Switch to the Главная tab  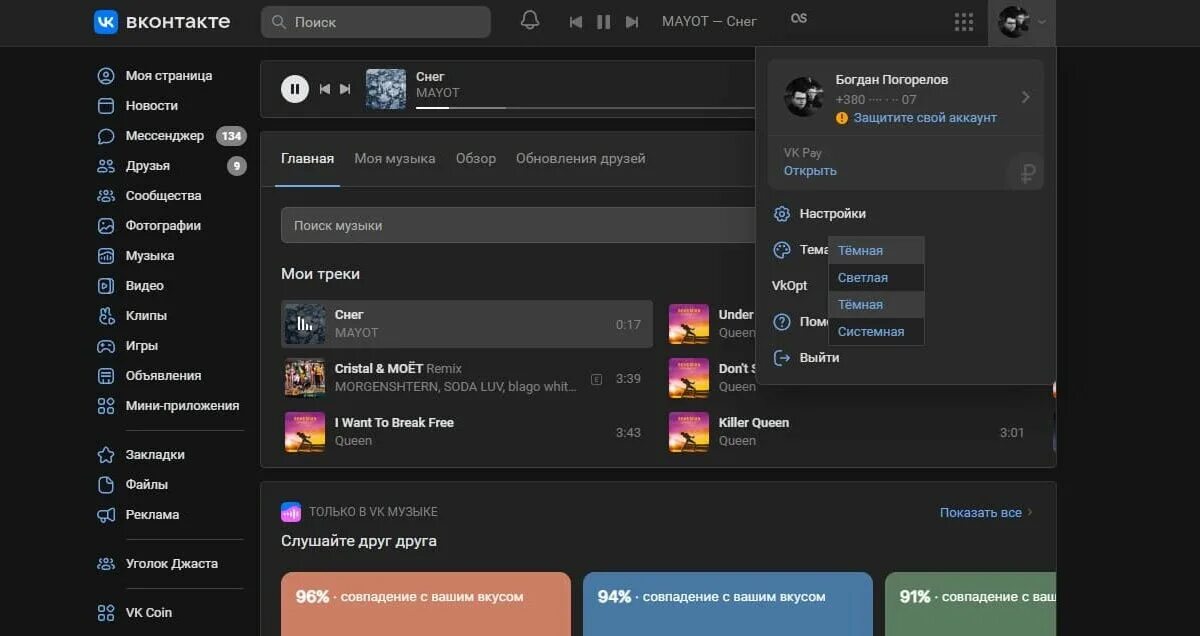point(307,159)
